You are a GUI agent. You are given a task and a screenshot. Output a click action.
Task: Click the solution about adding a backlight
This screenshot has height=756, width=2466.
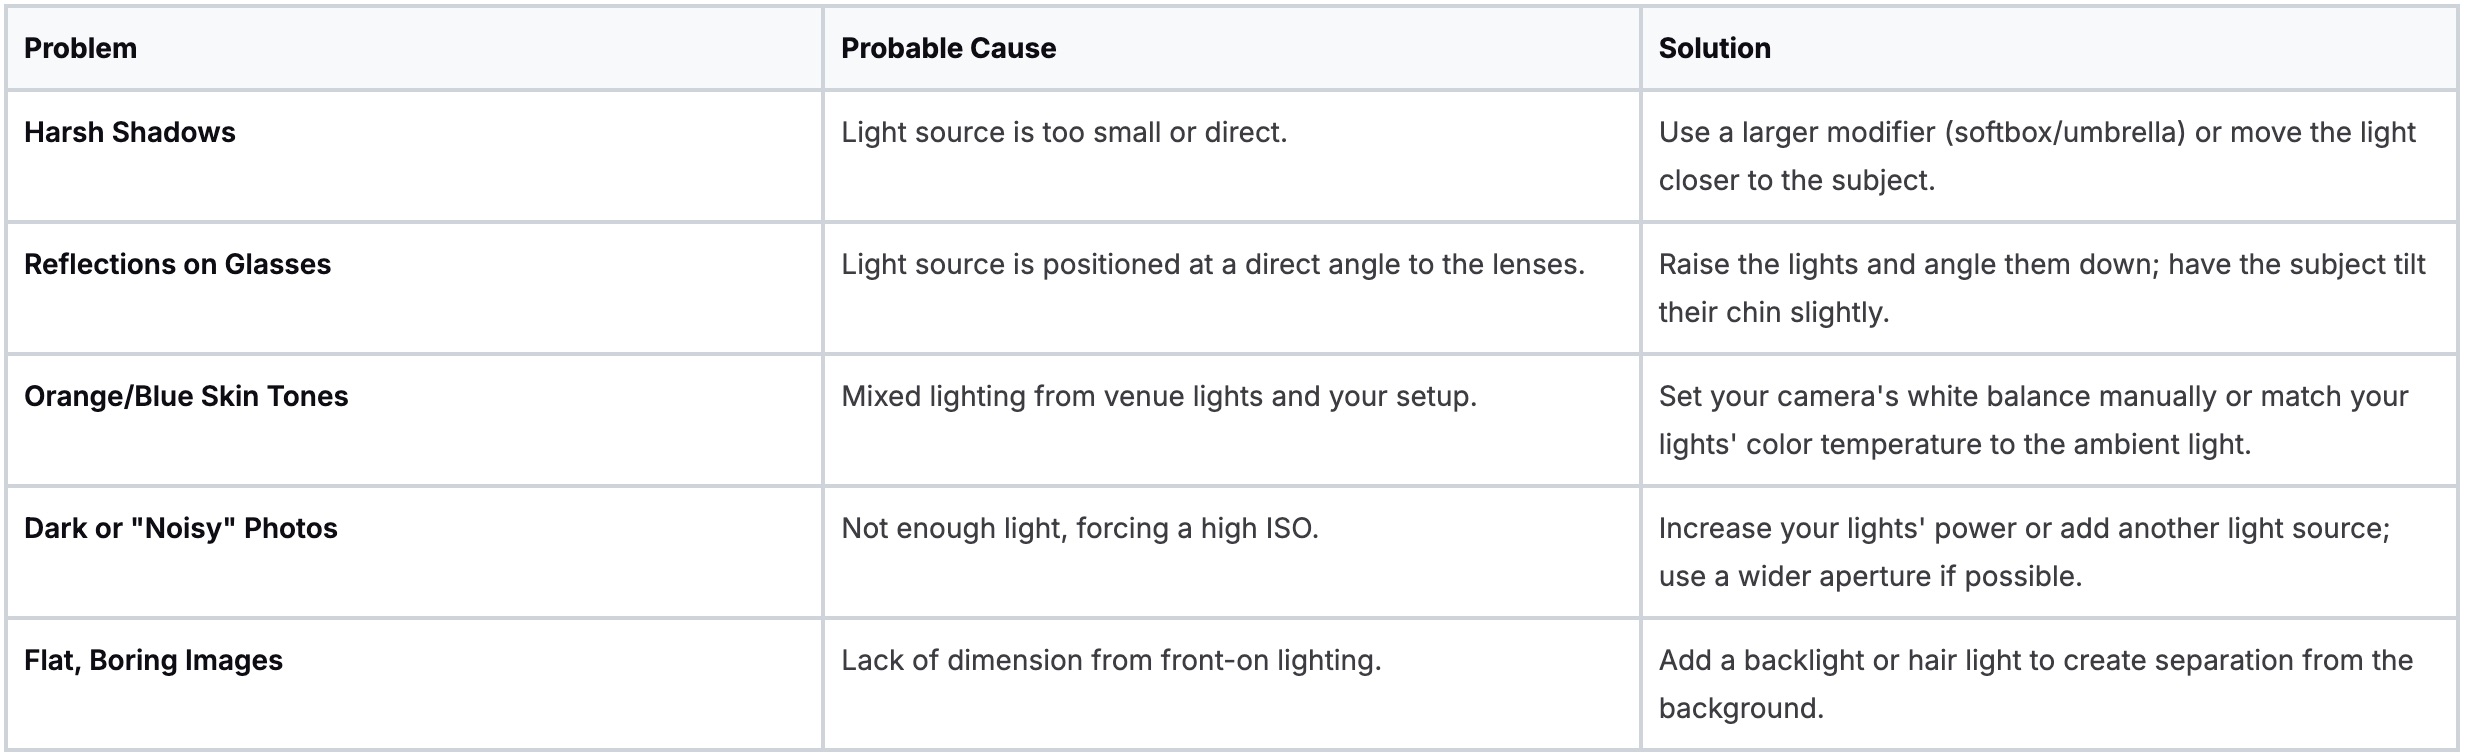pyautogui.click(x=2035, y=661)
